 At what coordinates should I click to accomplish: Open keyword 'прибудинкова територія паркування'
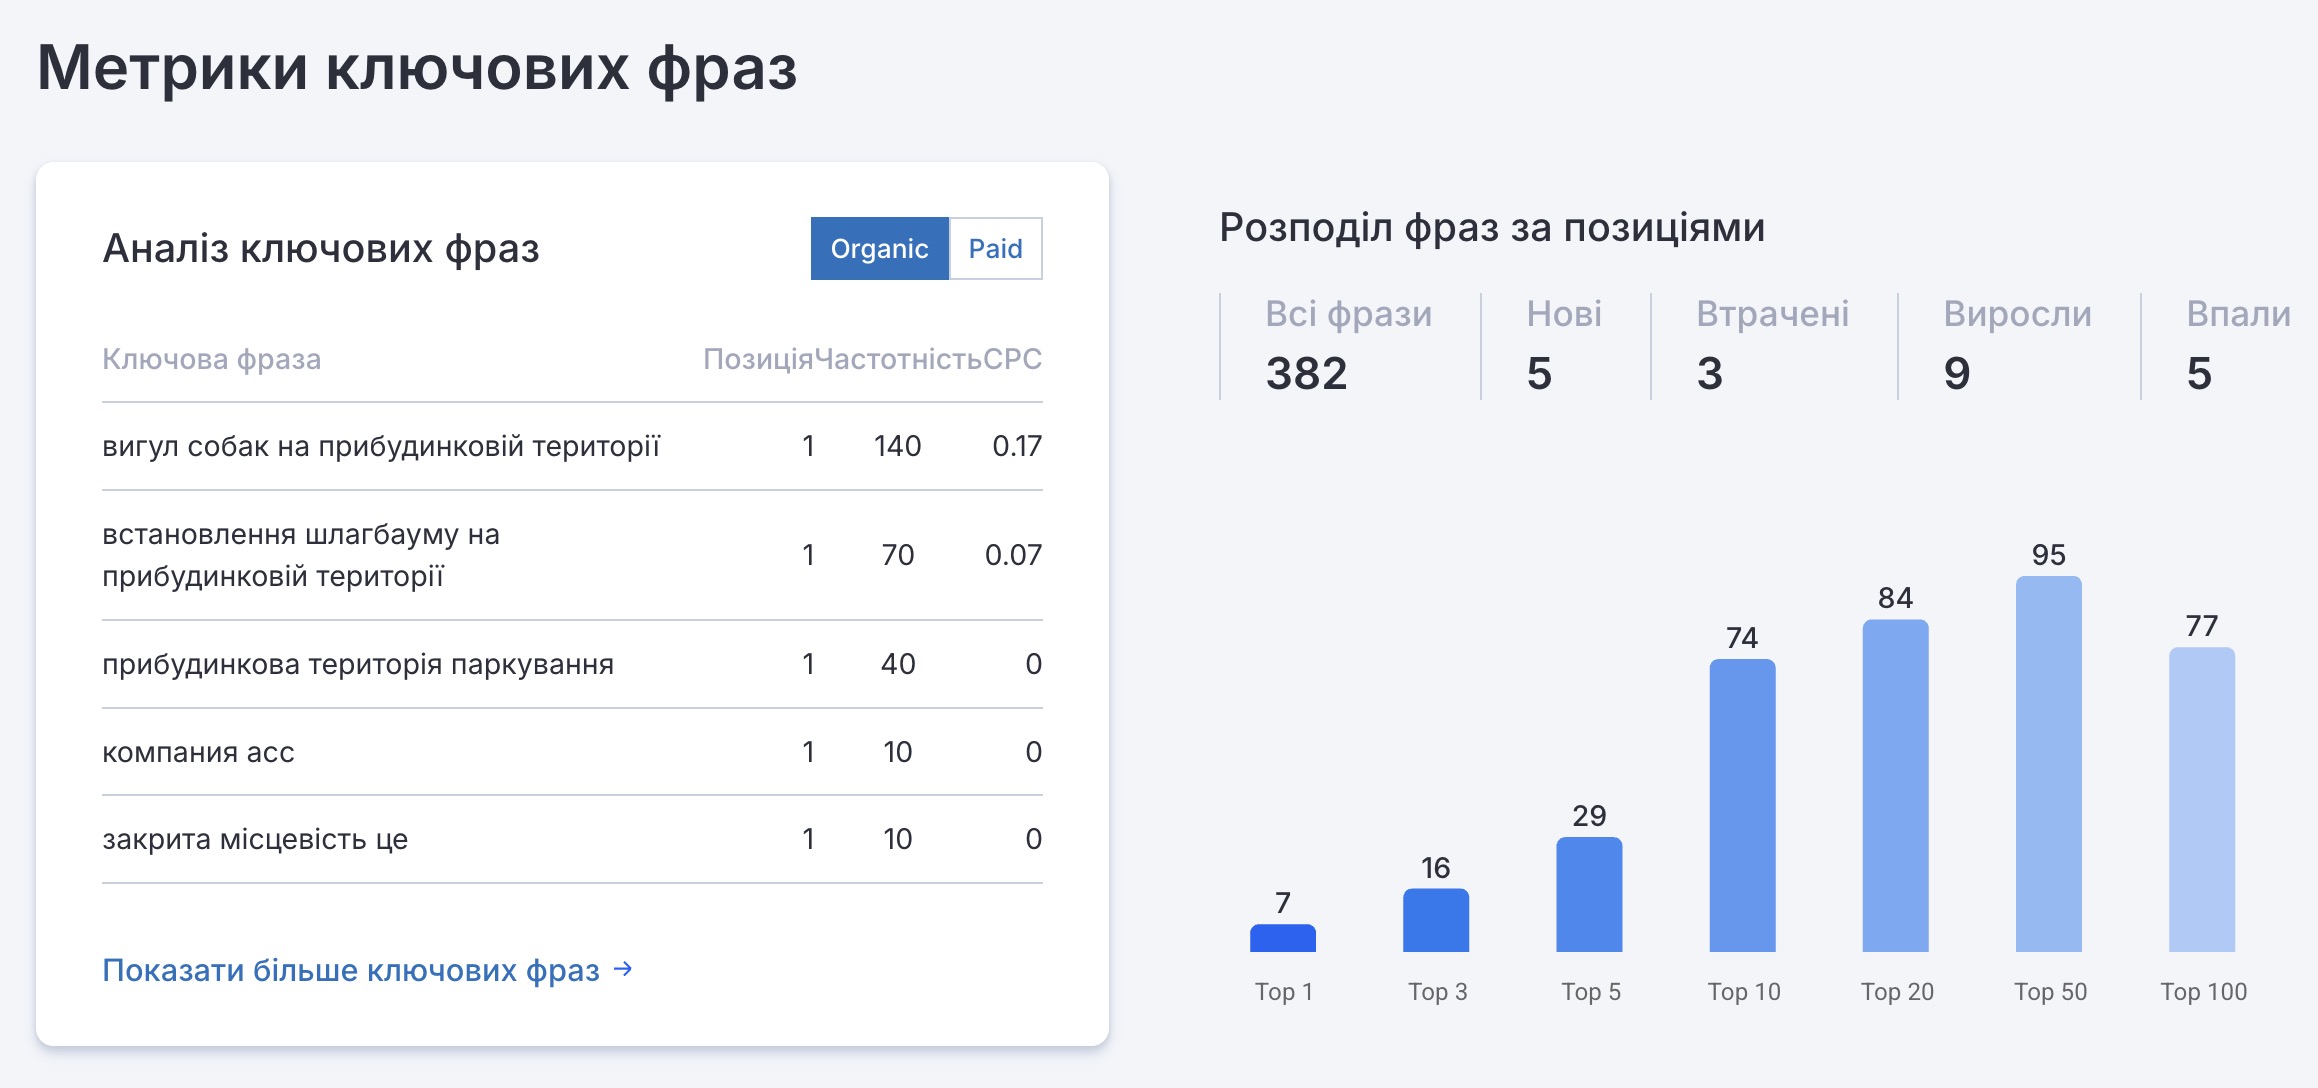[x=357, y=664]
